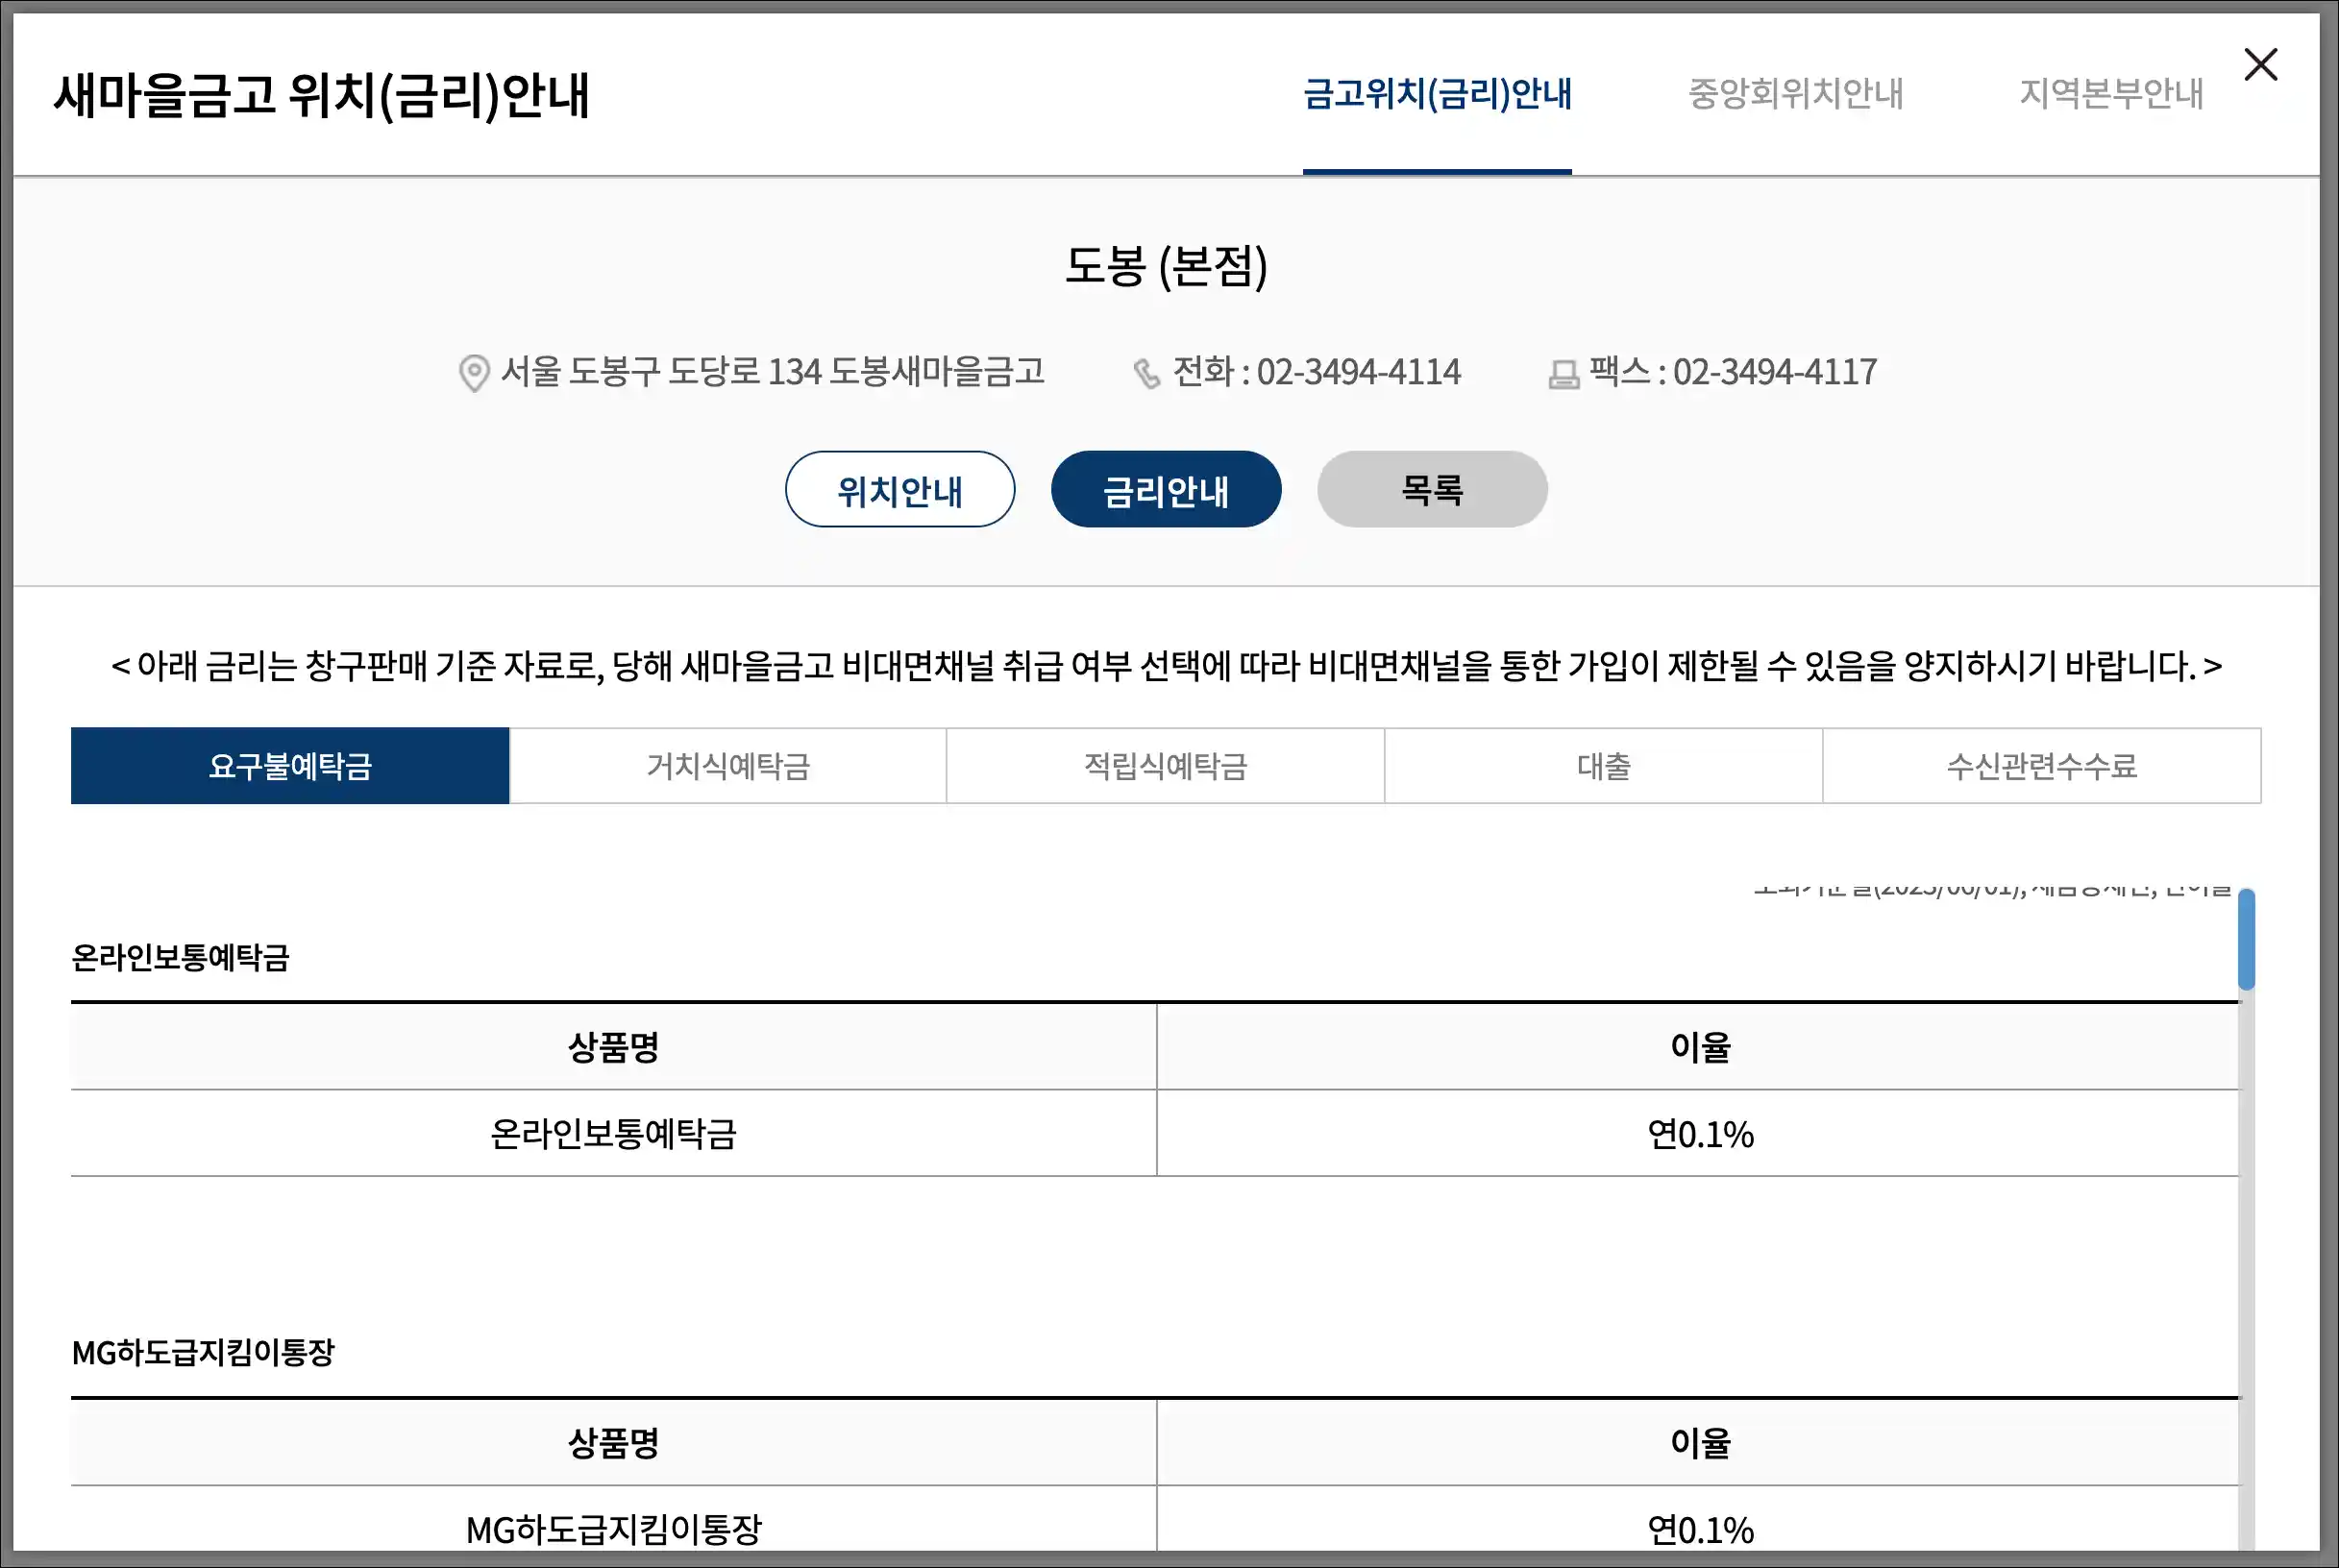The width and height of the screenshot is (2339, 1568).
Task: Select the 요구불예탁금 tab
Action: [290, 766]
